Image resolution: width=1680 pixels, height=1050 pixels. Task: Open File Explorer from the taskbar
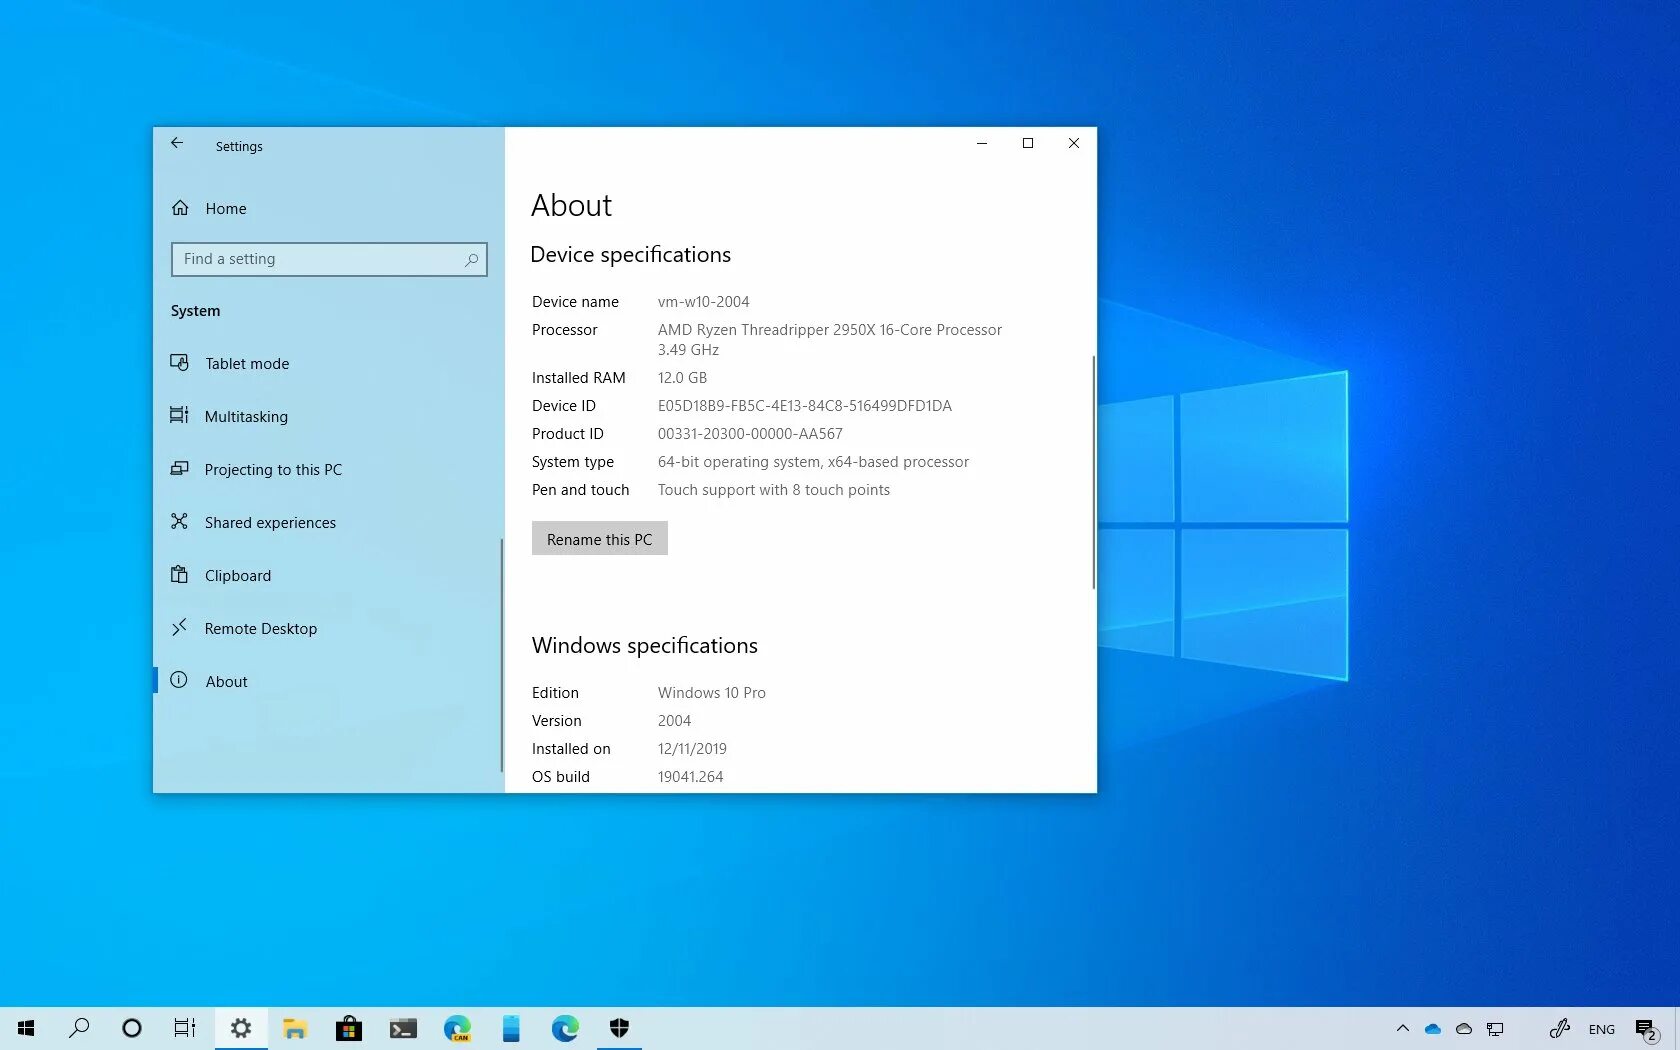[294, 1028]
